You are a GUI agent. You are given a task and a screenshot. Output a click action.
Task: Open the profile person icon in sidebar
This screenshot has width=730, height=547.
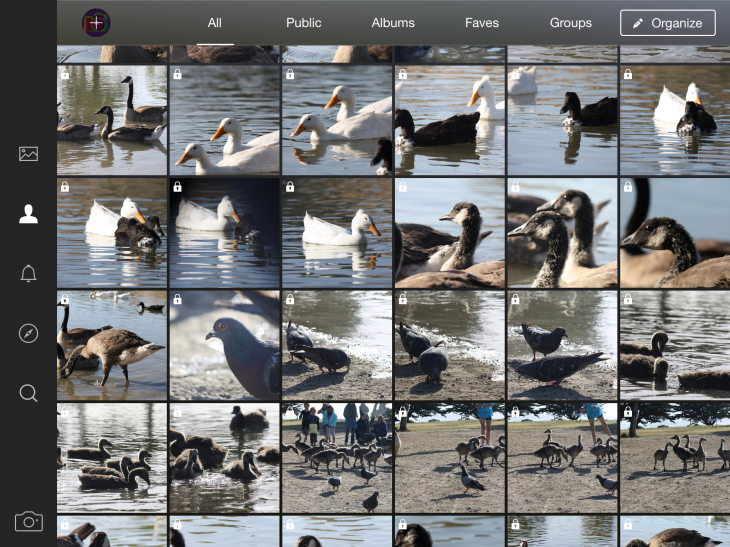click(28, 214)
